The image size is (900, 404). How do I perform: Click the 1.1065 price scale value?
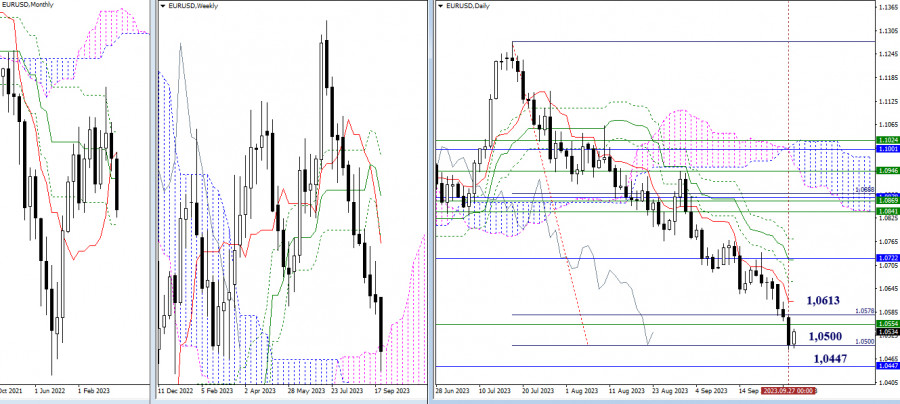[887, 125]
